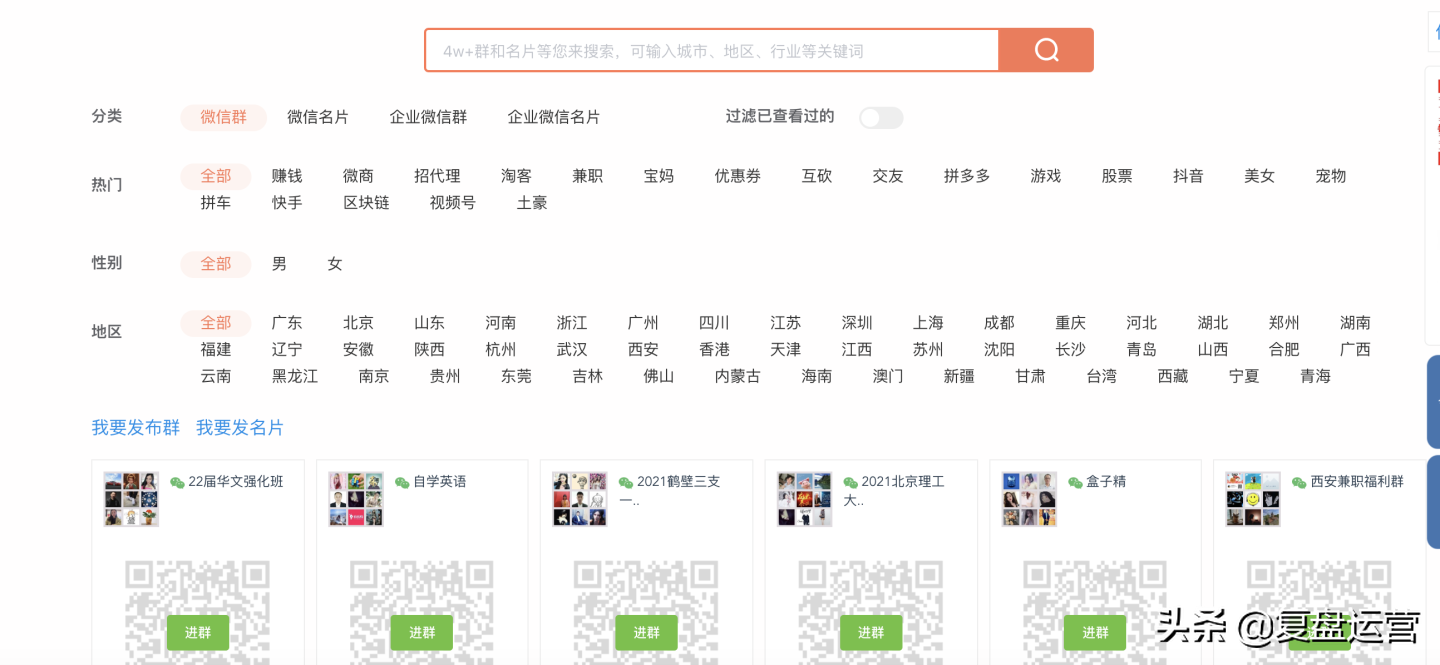Filter region by 北京
1440x665 pixels.
point(358,323)
